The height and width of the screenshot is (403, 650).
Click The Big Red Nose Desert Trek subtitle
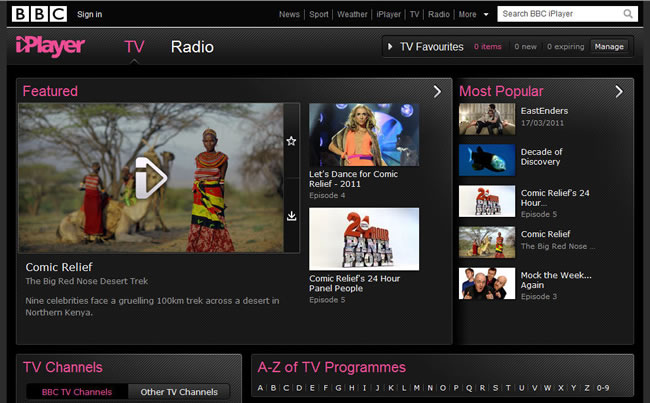click(x=87, y=281)
